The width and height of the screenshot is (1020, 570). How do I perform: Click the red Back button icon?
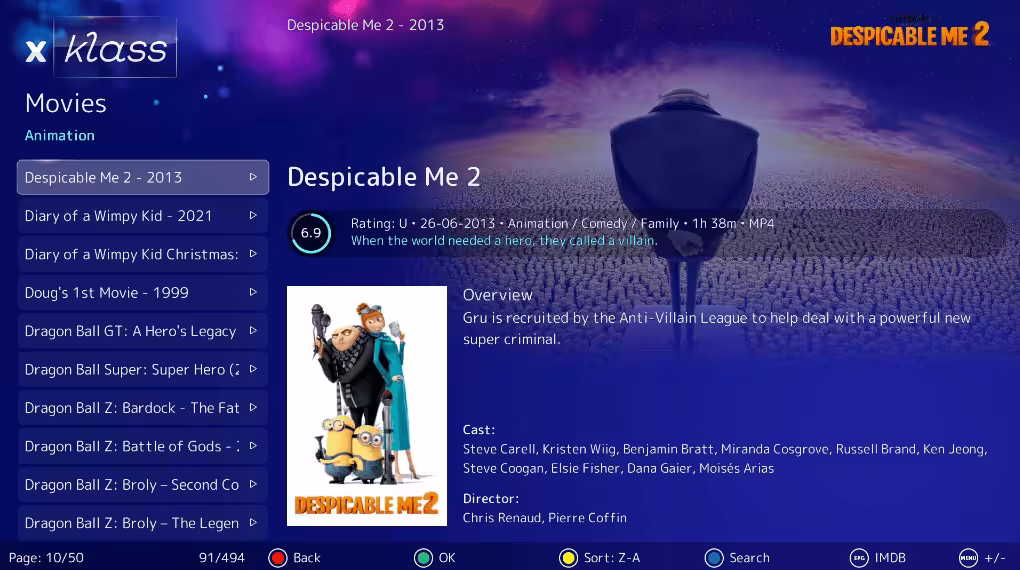278,558
